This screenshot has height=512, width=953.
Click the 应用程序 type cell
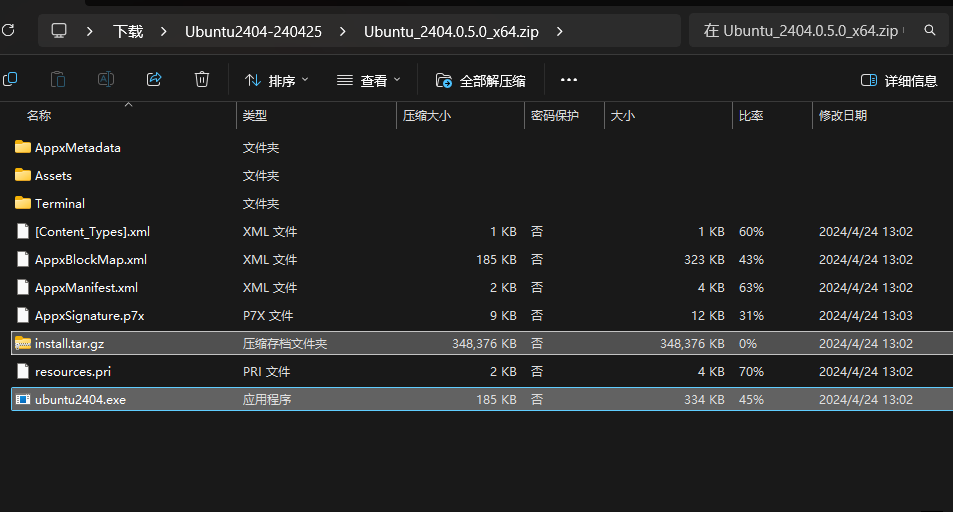[x=267, y=400]
